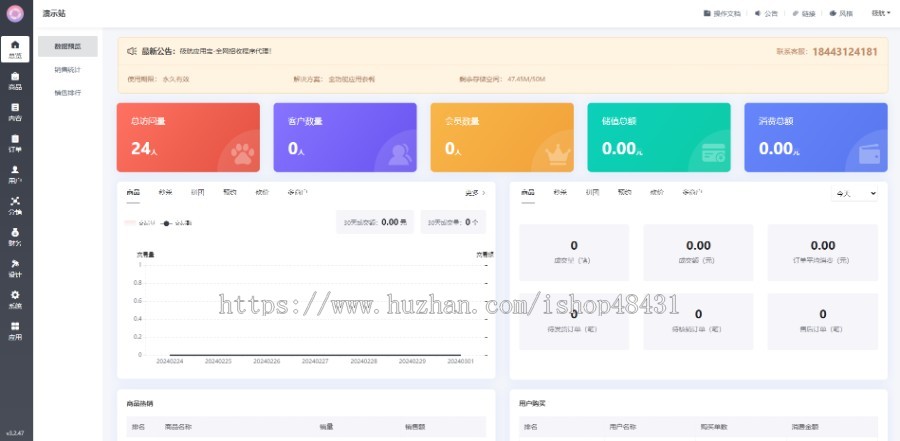This screenshot has width=900, height=441.
Task: Click the people icon on 客户数量 card
Action: 399,154
